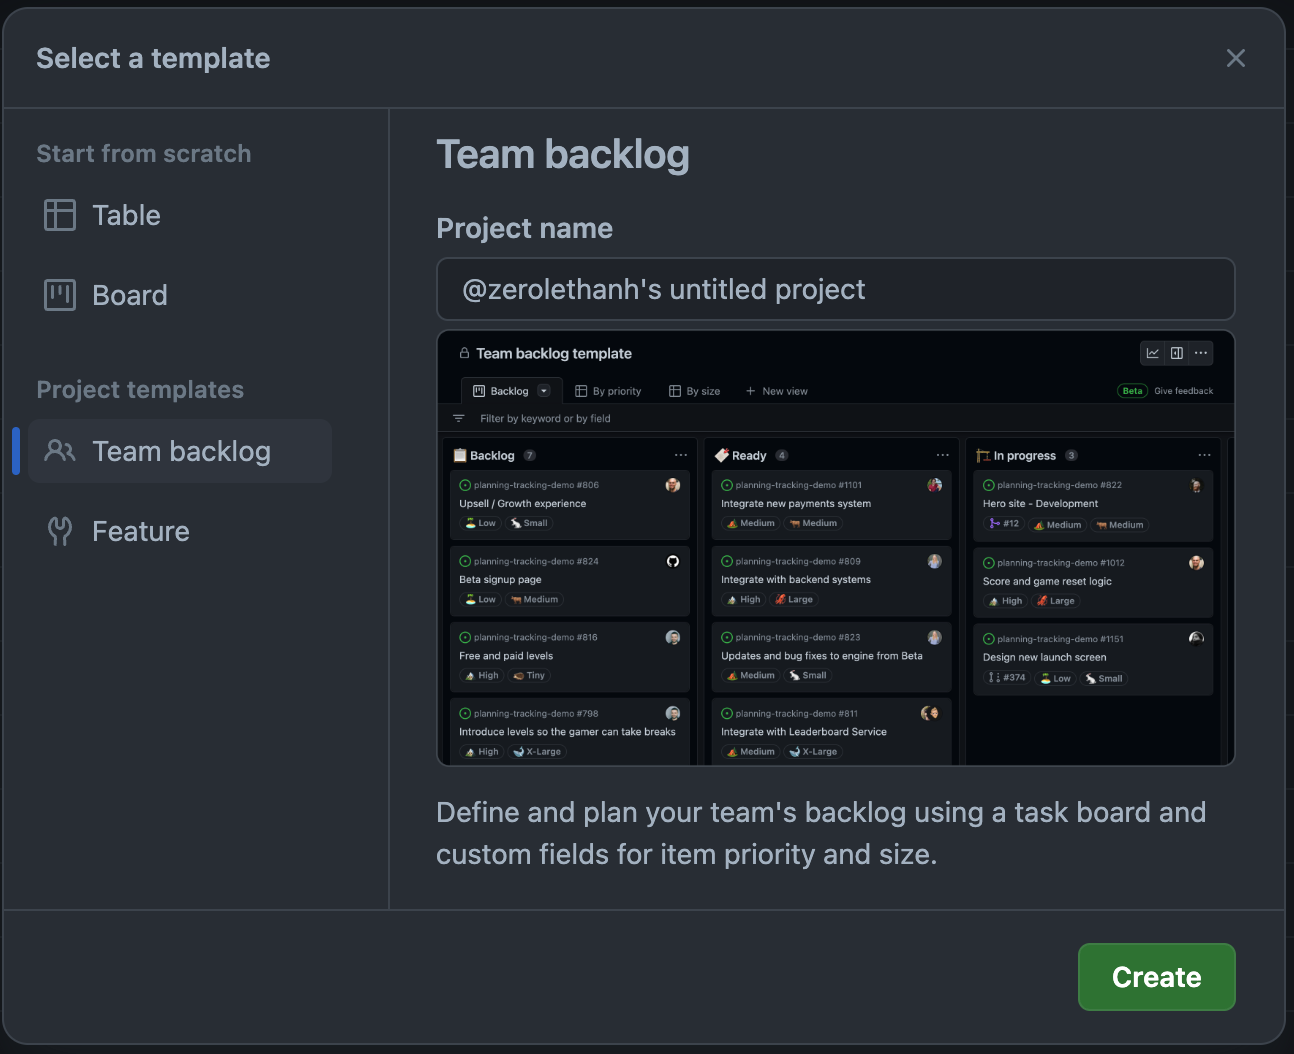Click the Upsell / Growth experience card
Image resolution: width=1294 pixels, height=1054 pixels.
(x=523, y=504)
